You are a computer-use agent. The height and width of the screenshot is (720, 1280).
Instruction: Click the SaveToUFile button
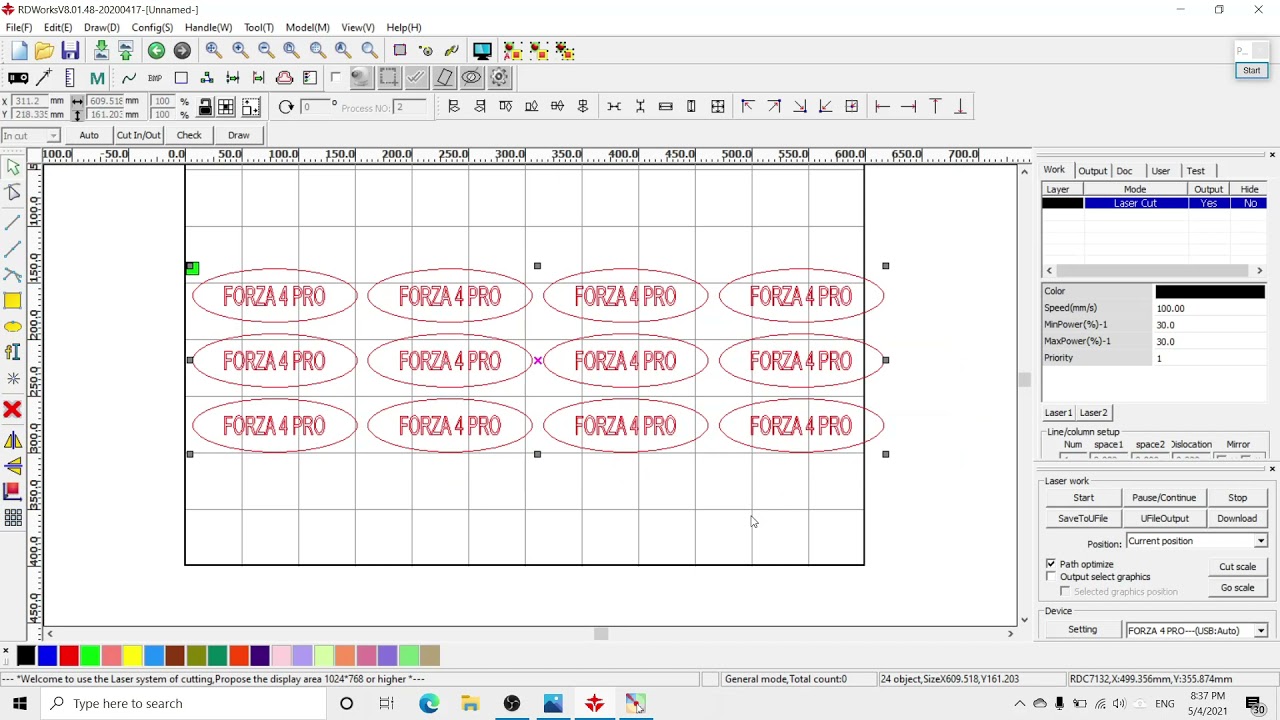click(x=1083, y=518)
